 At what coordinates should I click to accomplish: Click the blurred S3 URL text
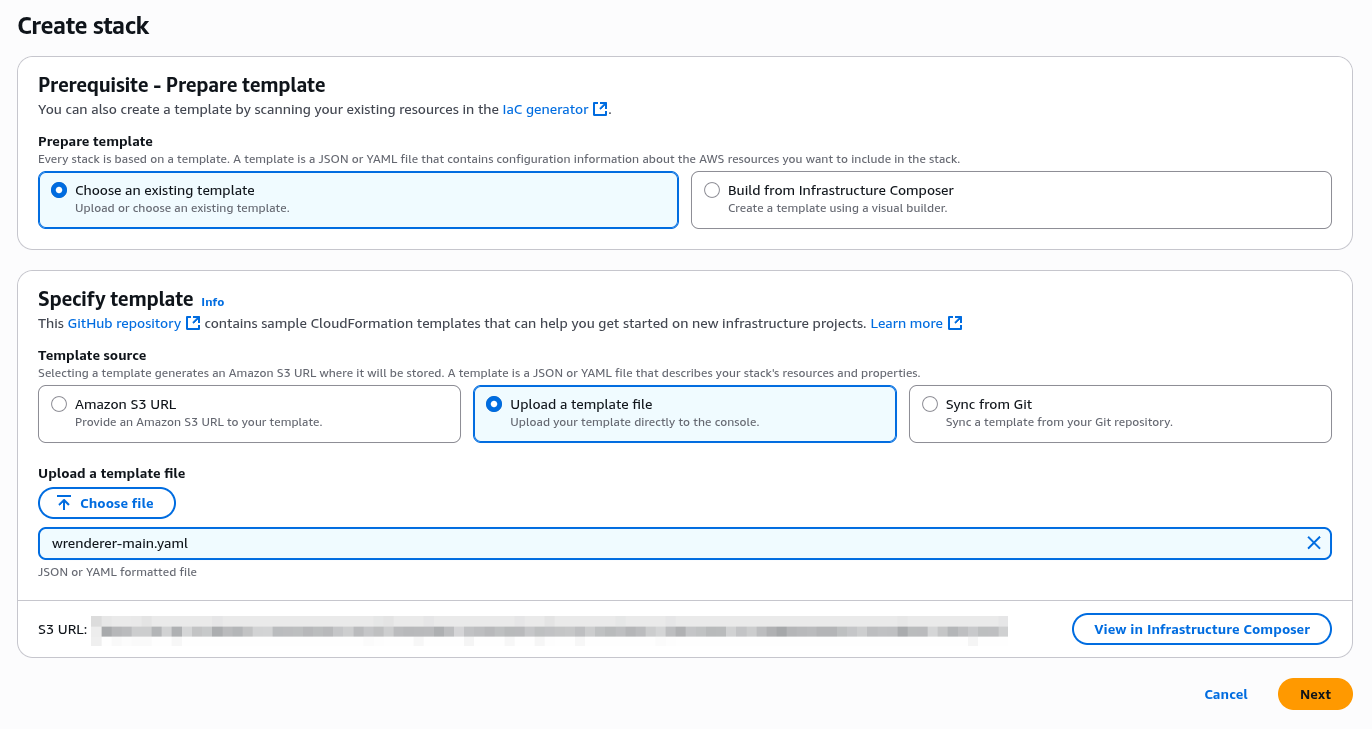pyautogui.click(x=550, y=629)
